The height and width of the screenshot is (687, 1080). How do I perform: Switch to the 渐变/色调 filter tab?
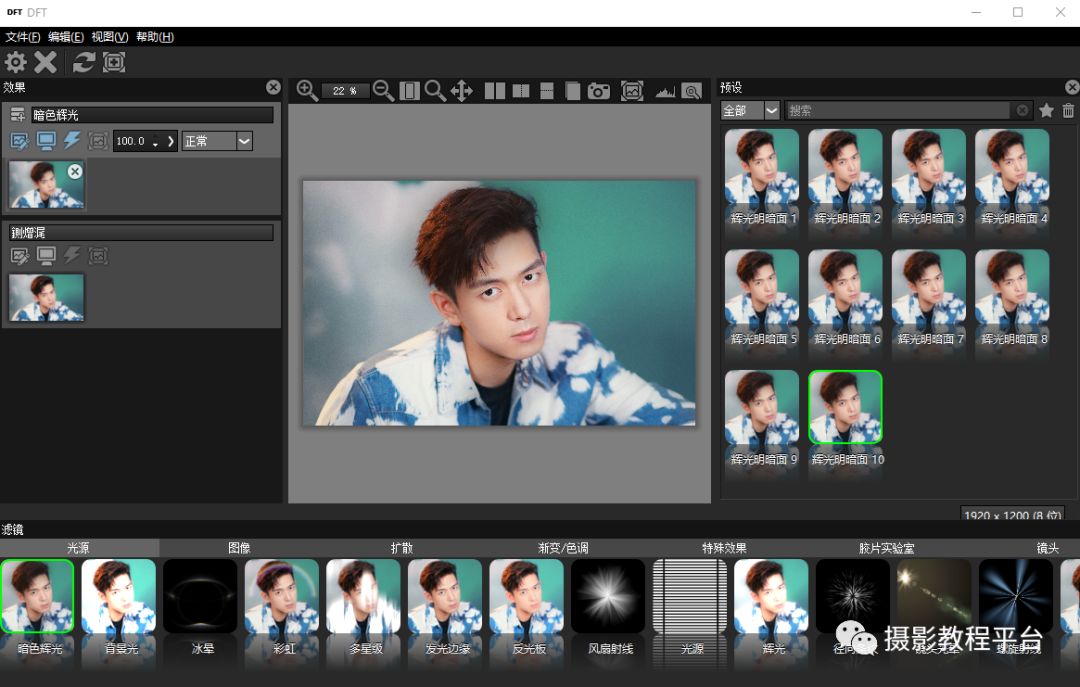click(x=563, y=548)
